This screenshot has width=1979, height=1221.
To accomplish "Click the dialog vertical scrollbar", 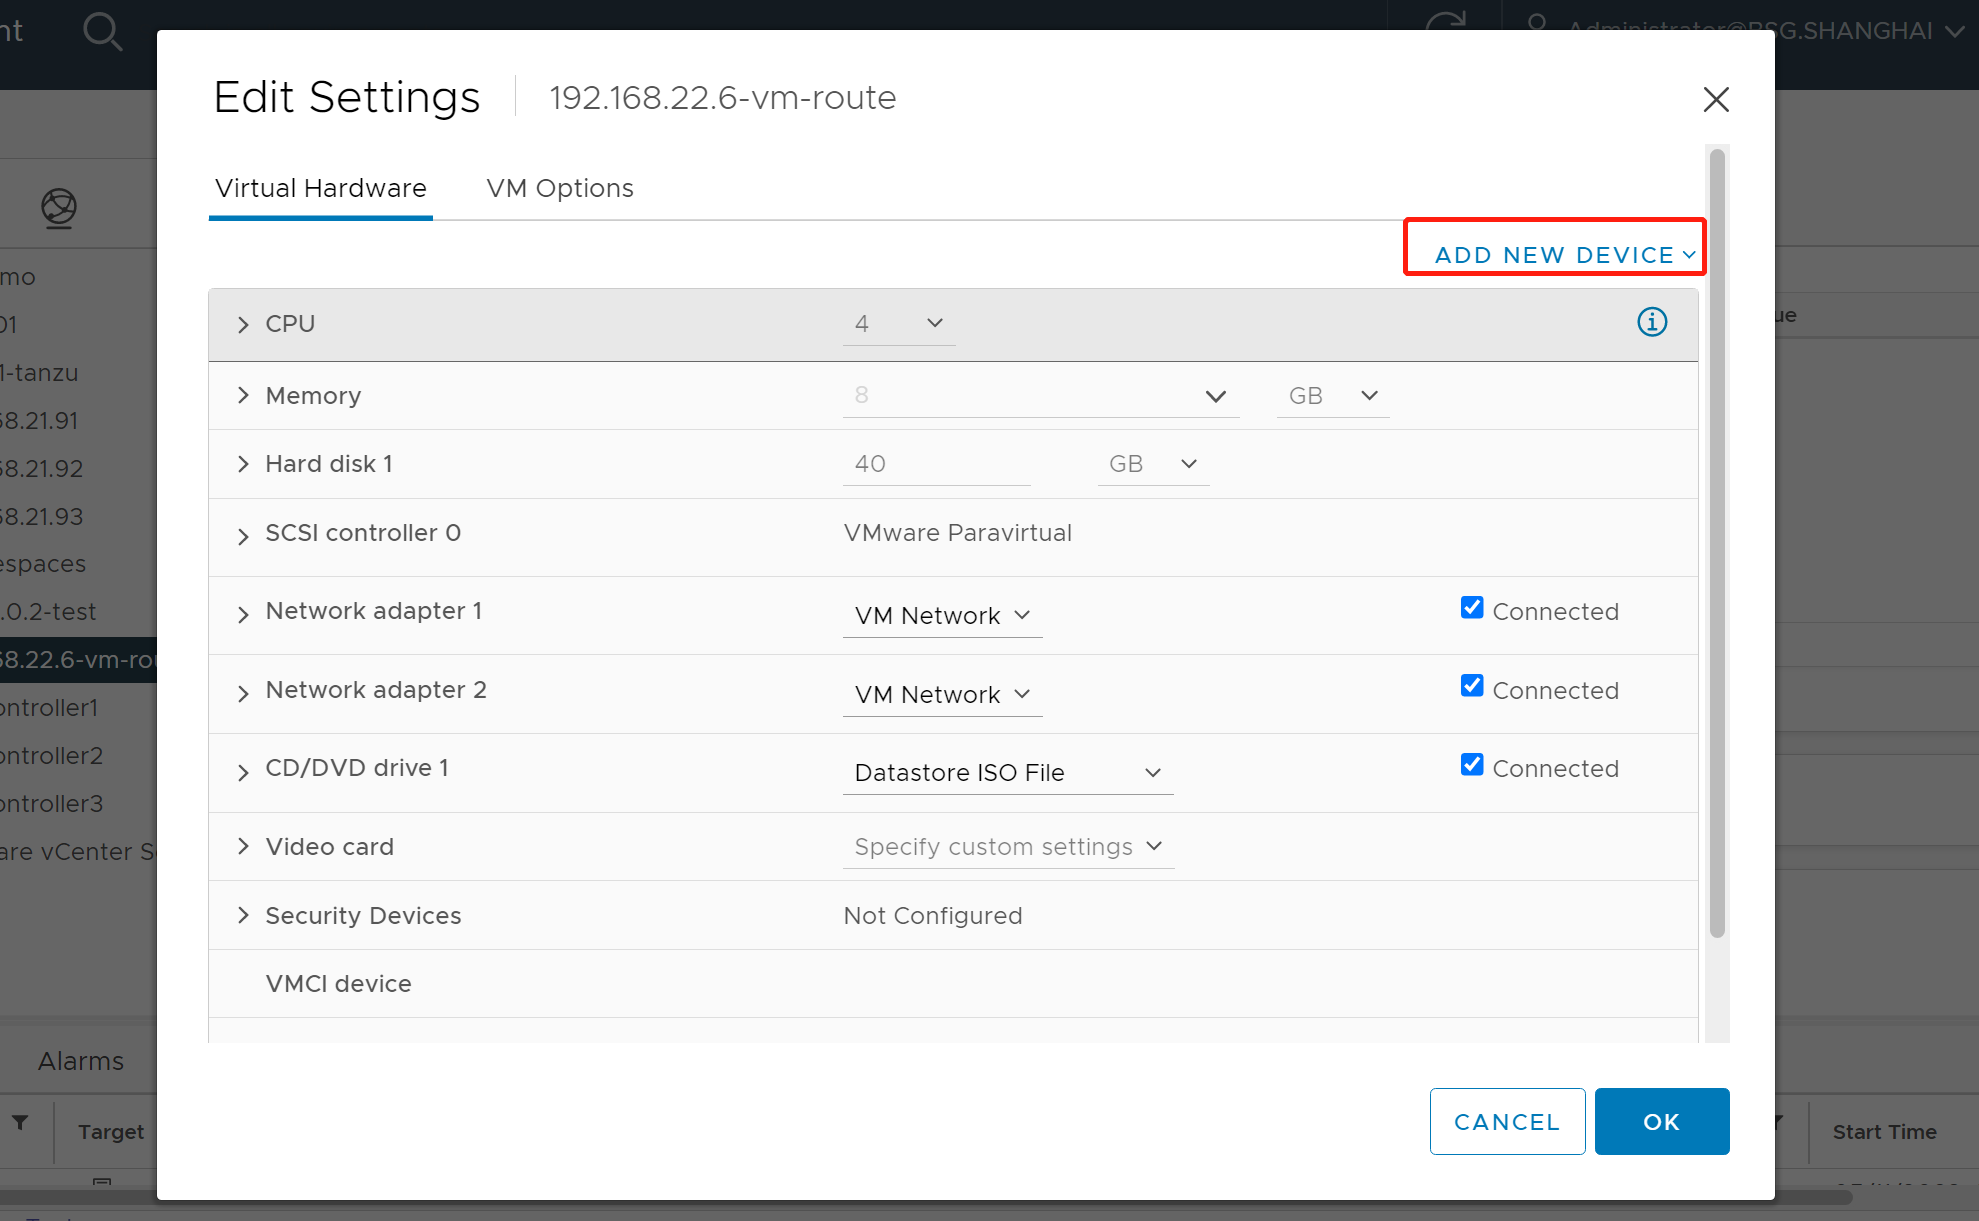I will point(1717,544).
